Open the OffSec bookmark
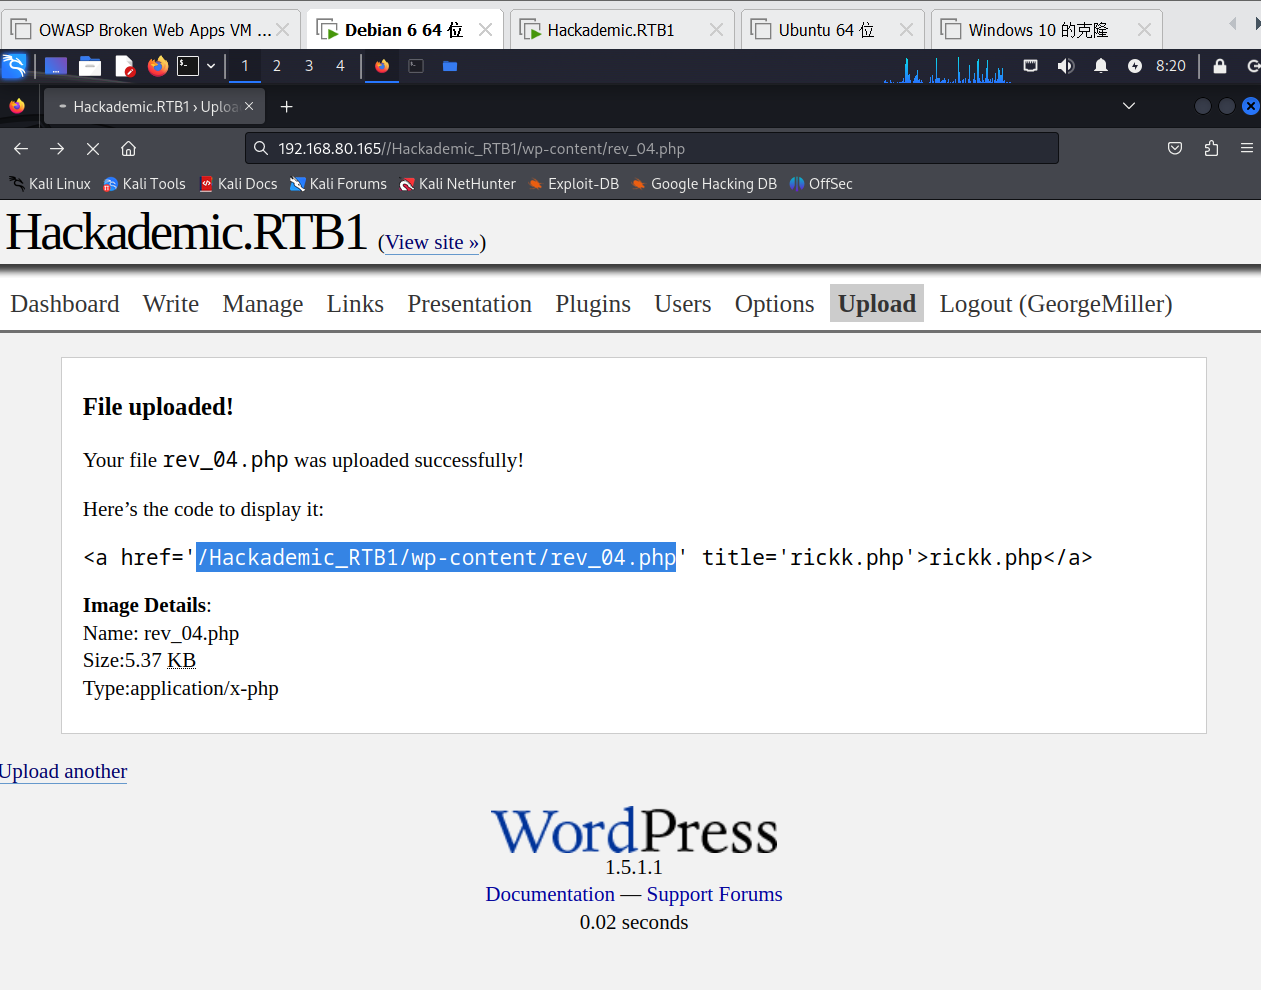1261x990 pixels. [821, 184]
